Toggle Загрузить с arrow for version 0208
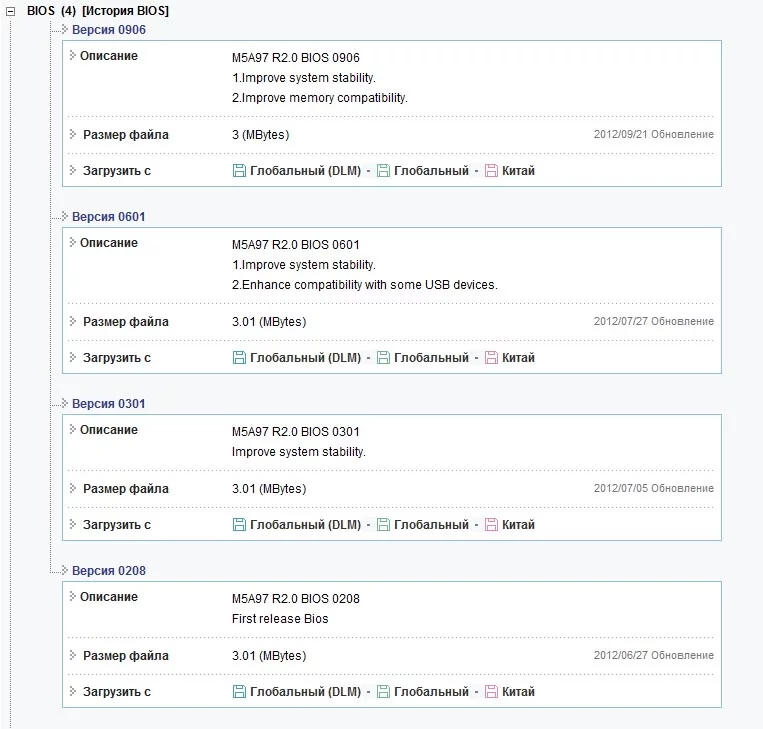This screenshot has height=729, width=763. point(73,691)
